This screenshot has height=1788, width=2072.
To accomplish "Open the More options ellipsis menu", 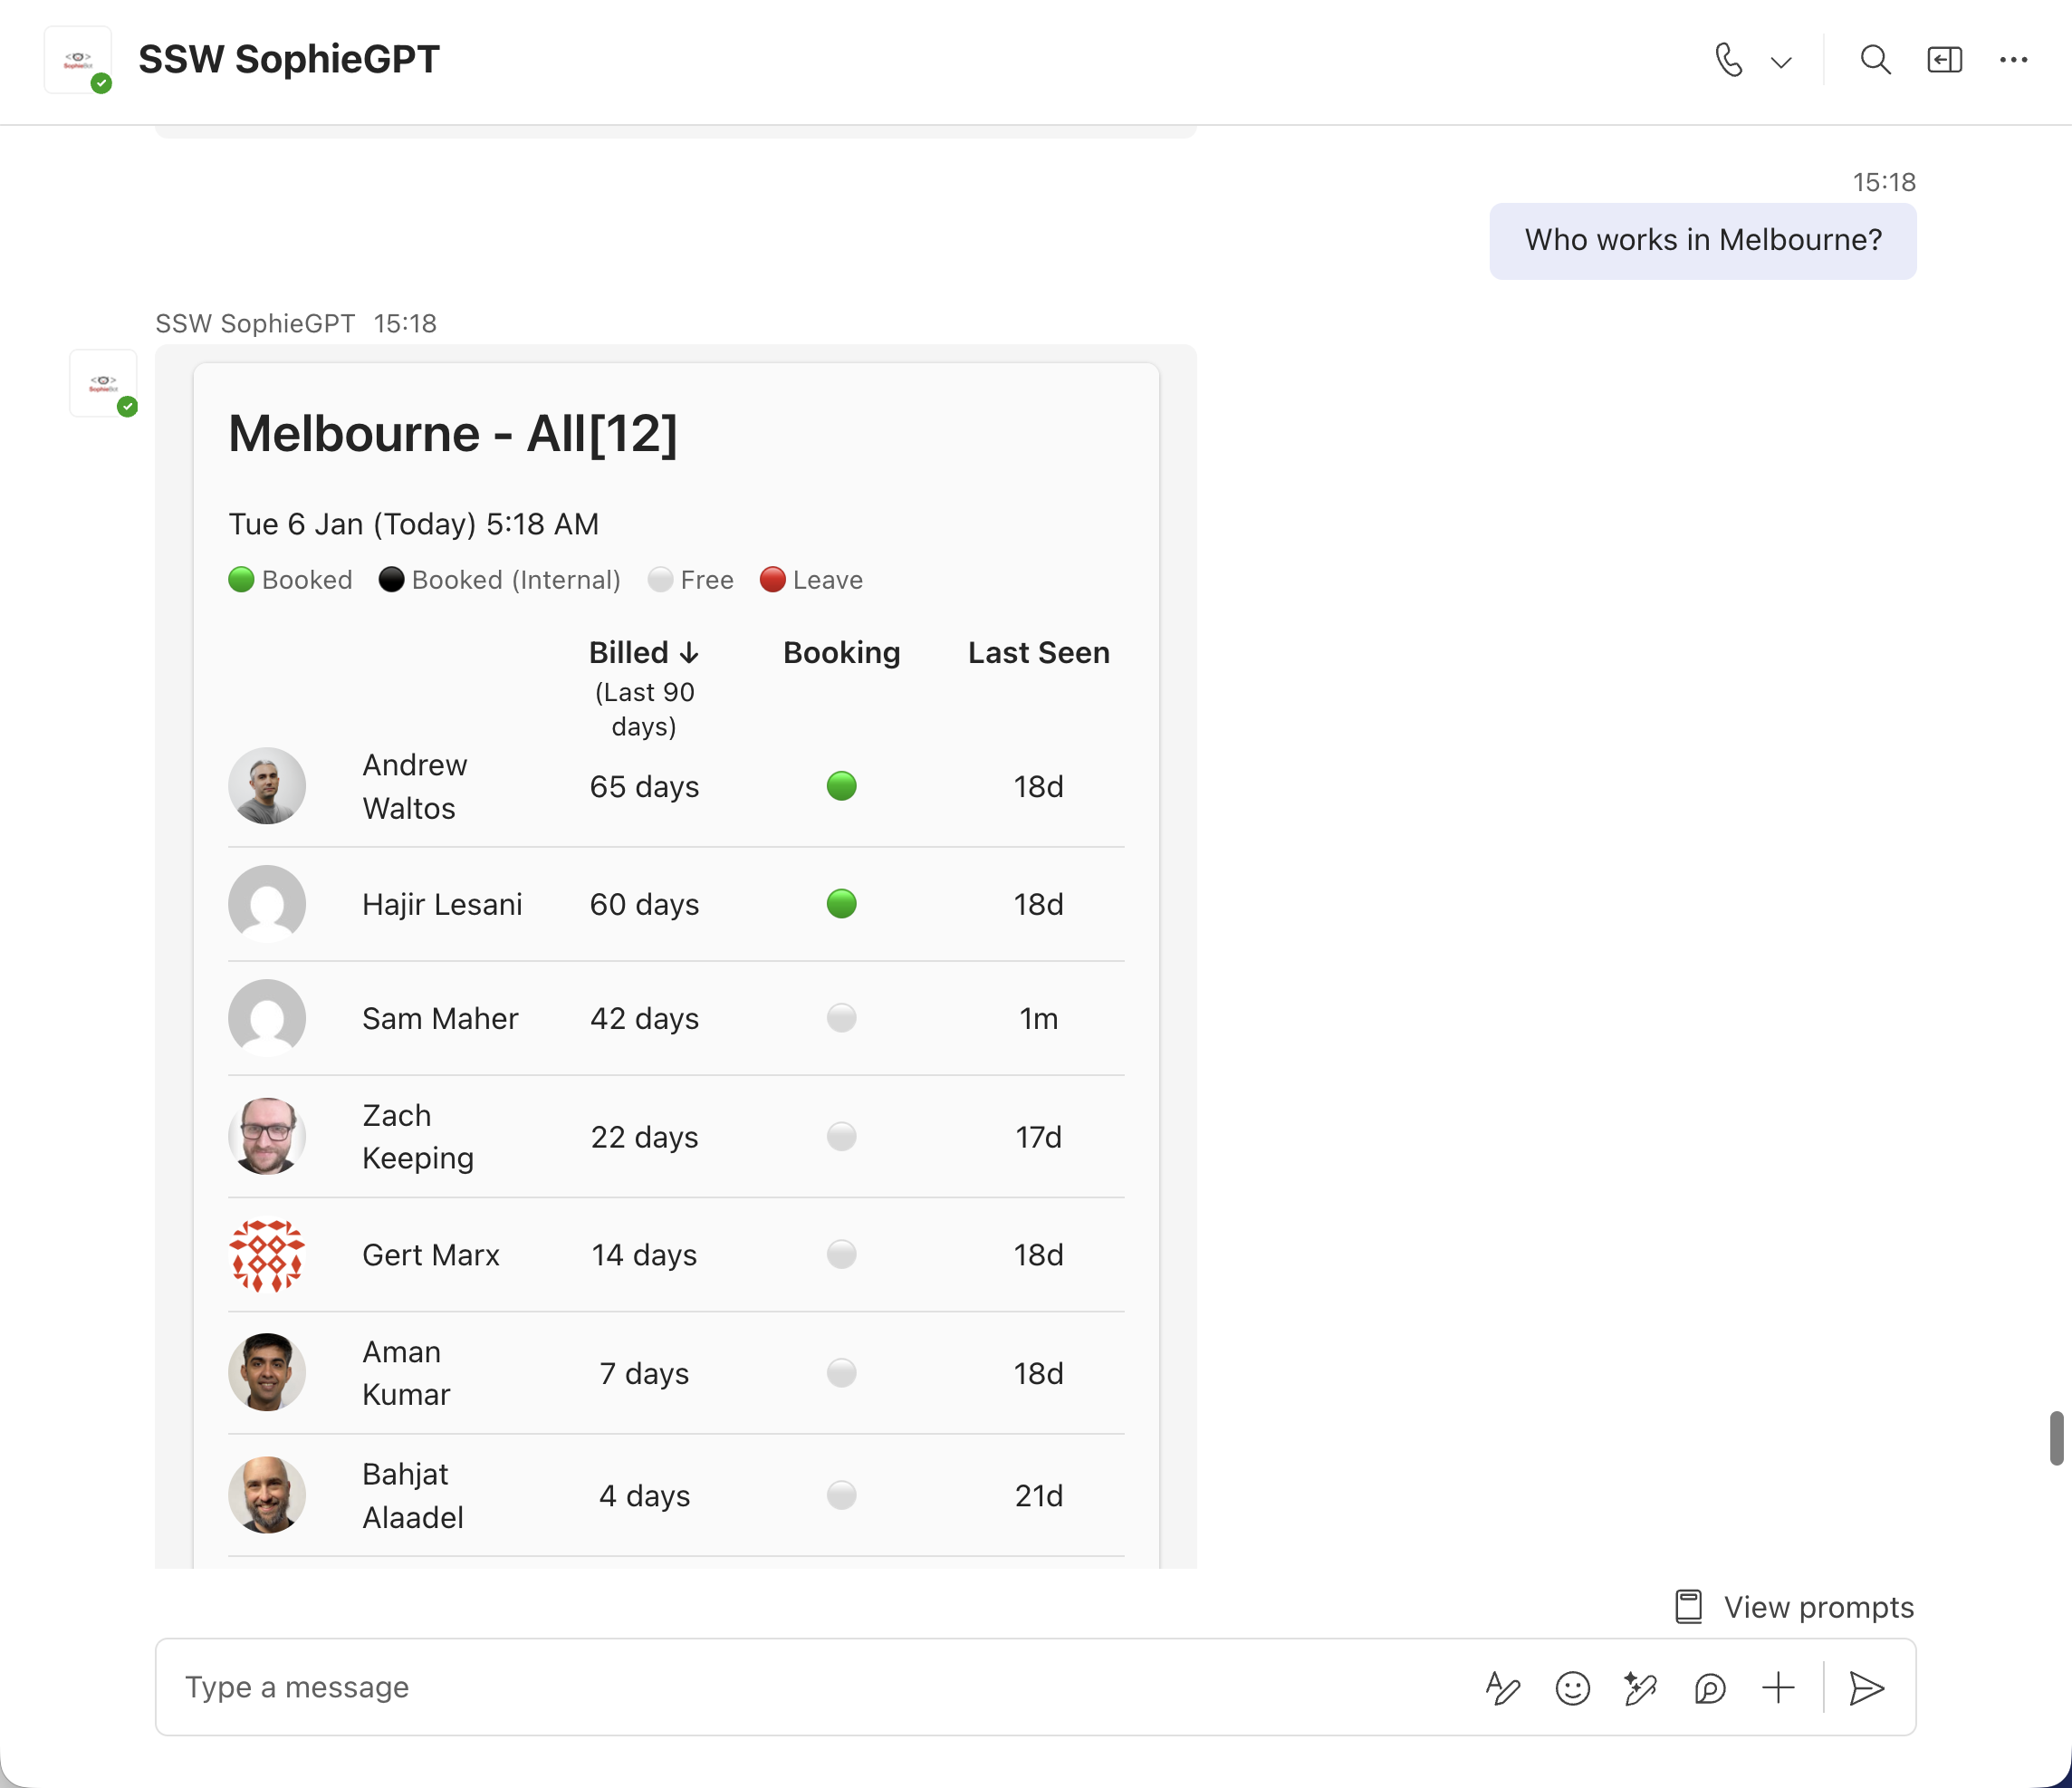I will [x=2013, y=60].
